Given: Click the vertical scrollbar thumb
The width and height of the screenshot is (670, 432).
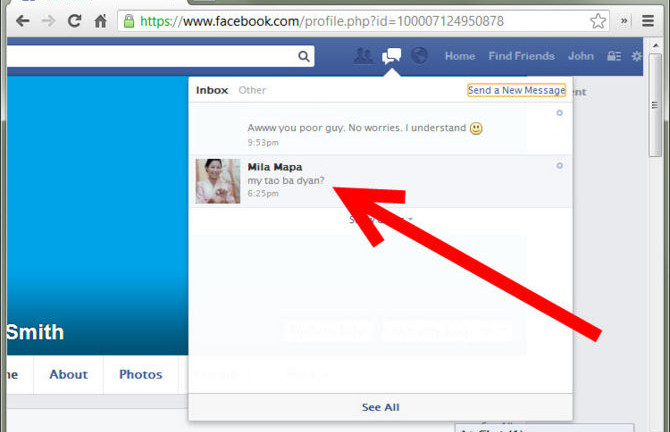Looking at the screenshot, I should click(x=655, y=105).
